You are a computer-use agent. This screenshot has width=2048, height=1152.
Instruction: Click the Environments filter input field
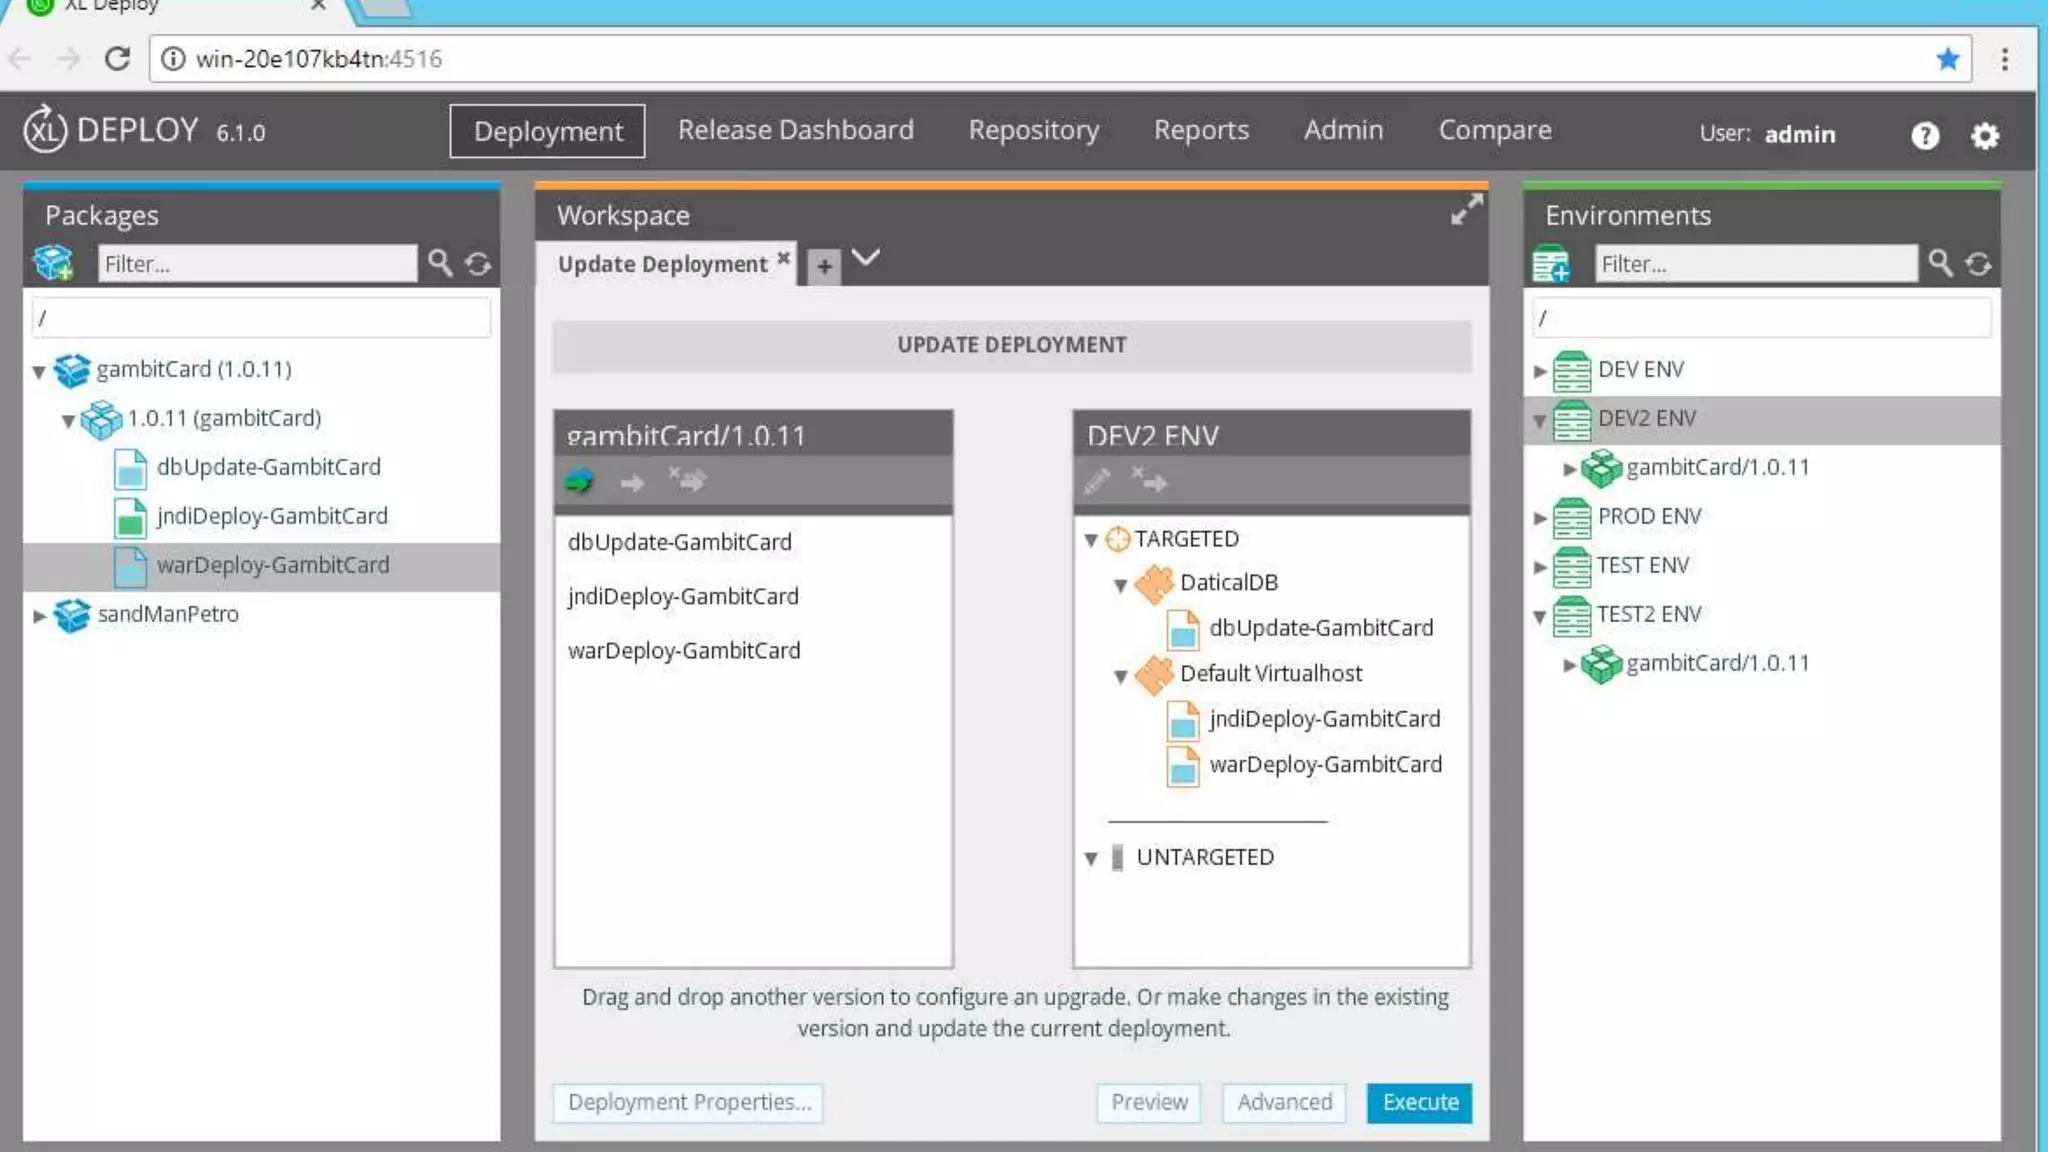coord(1755,264)
